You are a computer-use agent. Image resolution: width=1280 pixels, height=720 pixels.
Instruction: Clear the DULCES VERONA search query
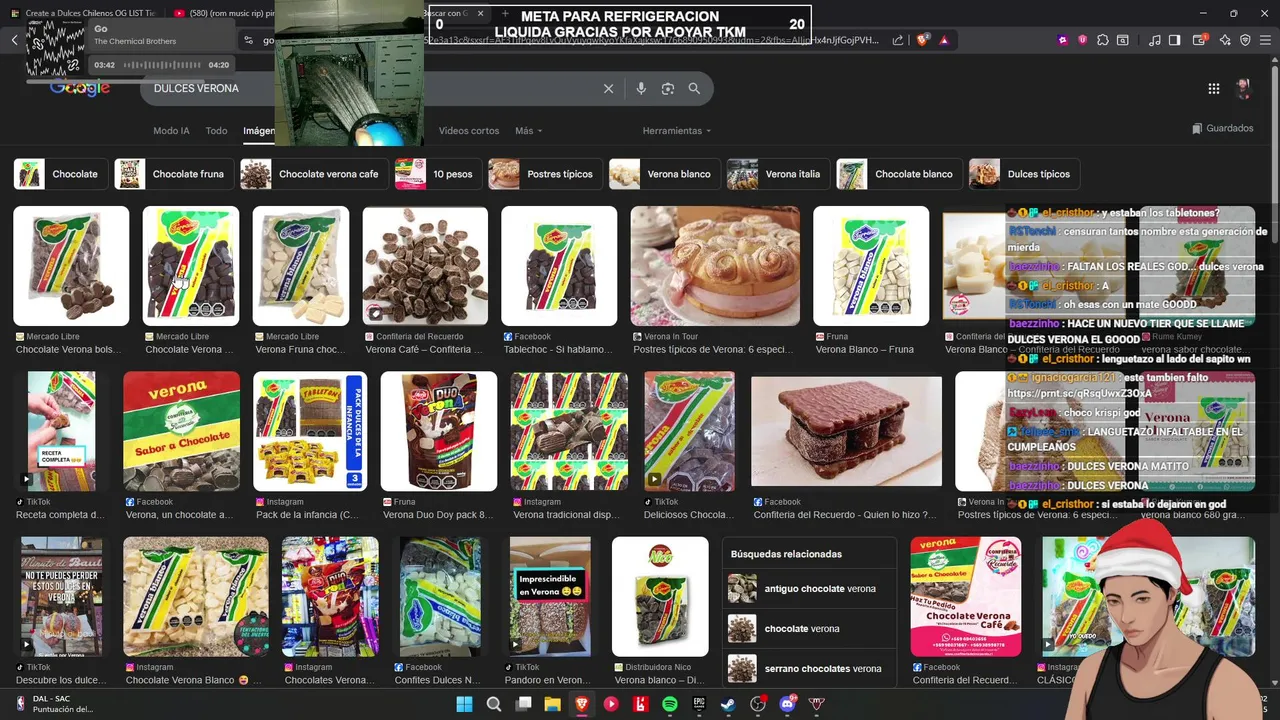pyautogui.click(x=608, y=89)
